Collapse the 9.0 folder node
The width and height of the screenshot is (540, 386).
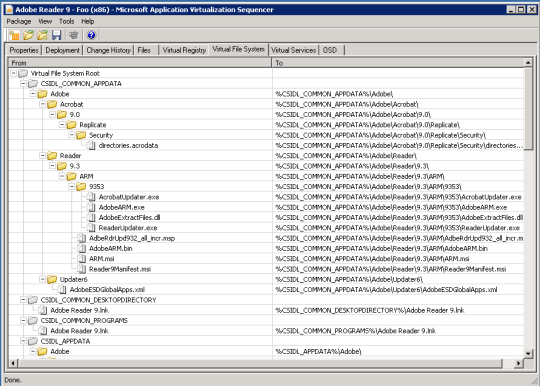pos(52,115)
